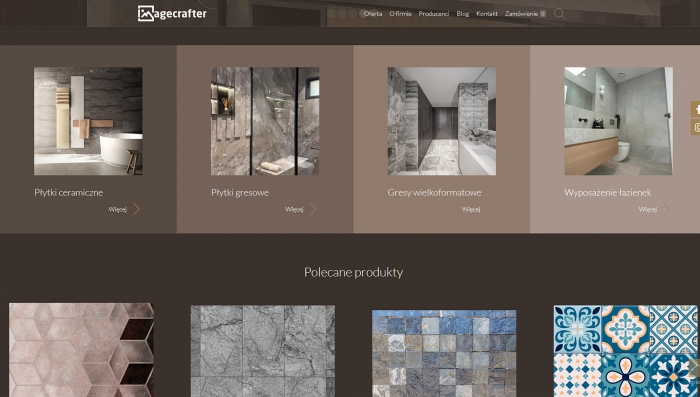
Task: Click the arrow next to Płytki gresowe Więcej
Action: [x=313, y=209]
